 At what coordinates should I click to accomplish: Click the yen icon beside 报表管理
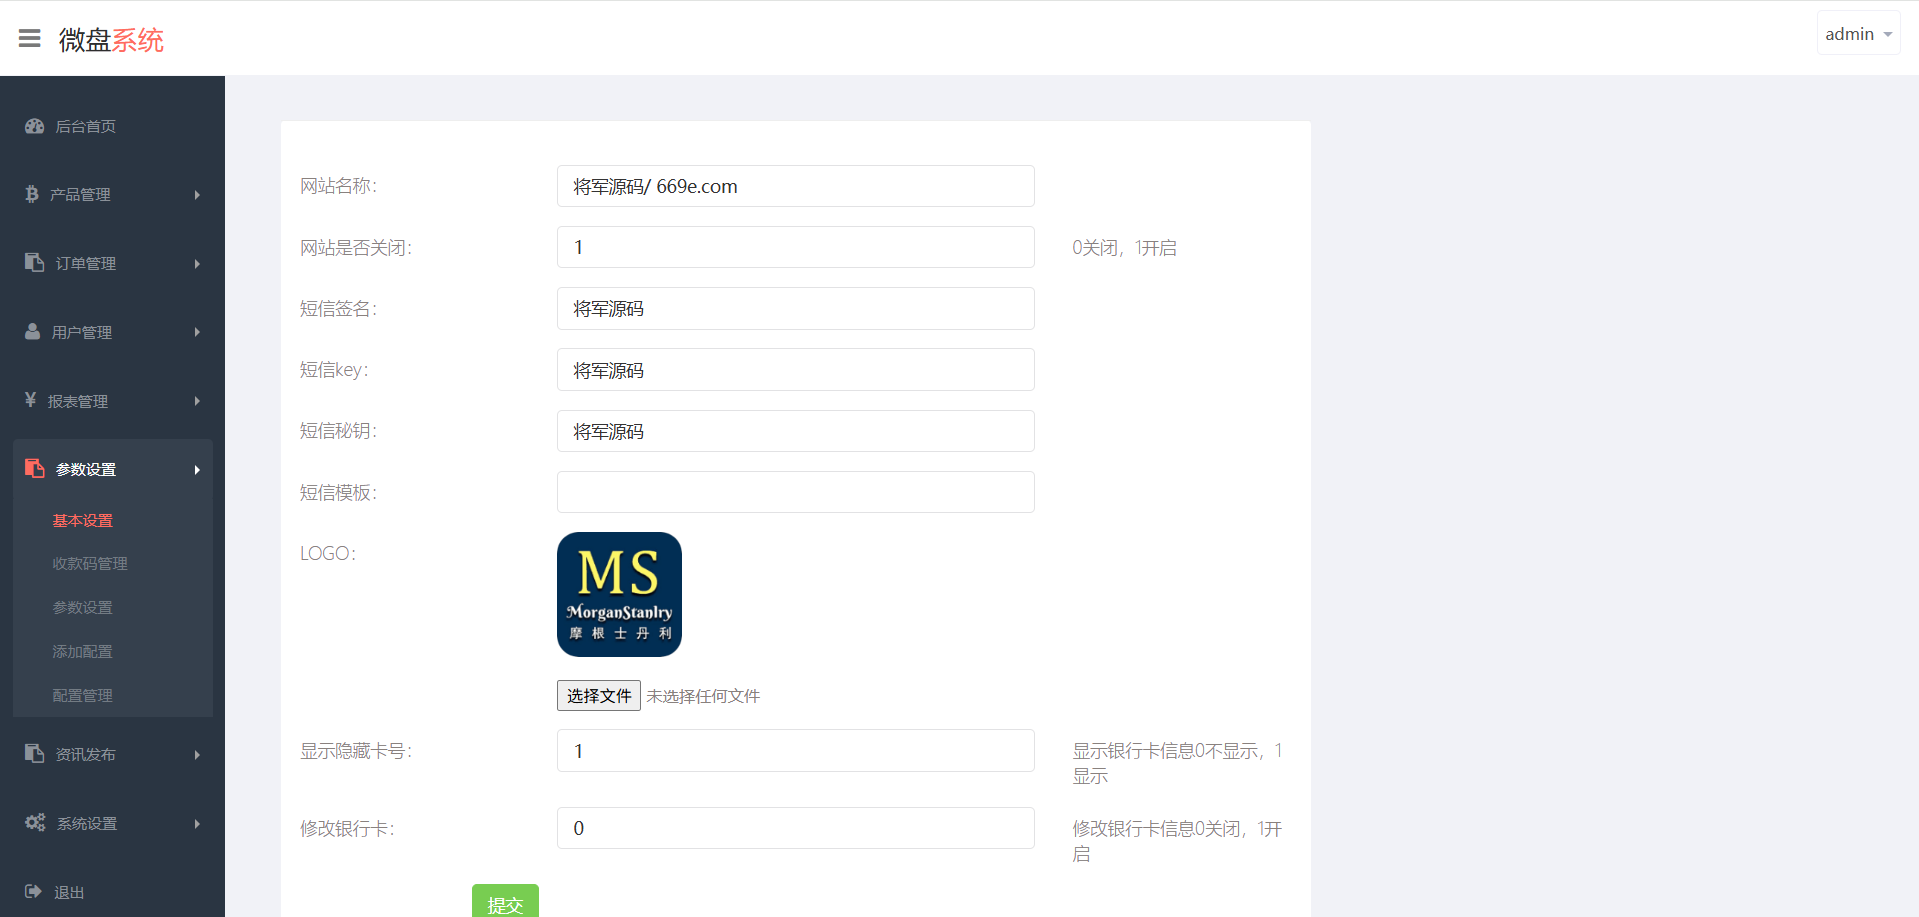click(31, 400)
